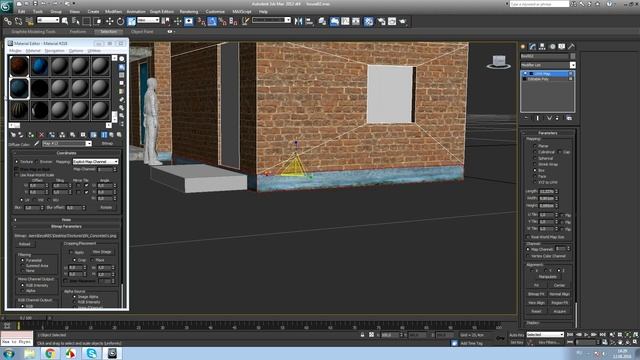Click the teapot Render Production icon
The image size is (640, 360).
click(403, 21)
